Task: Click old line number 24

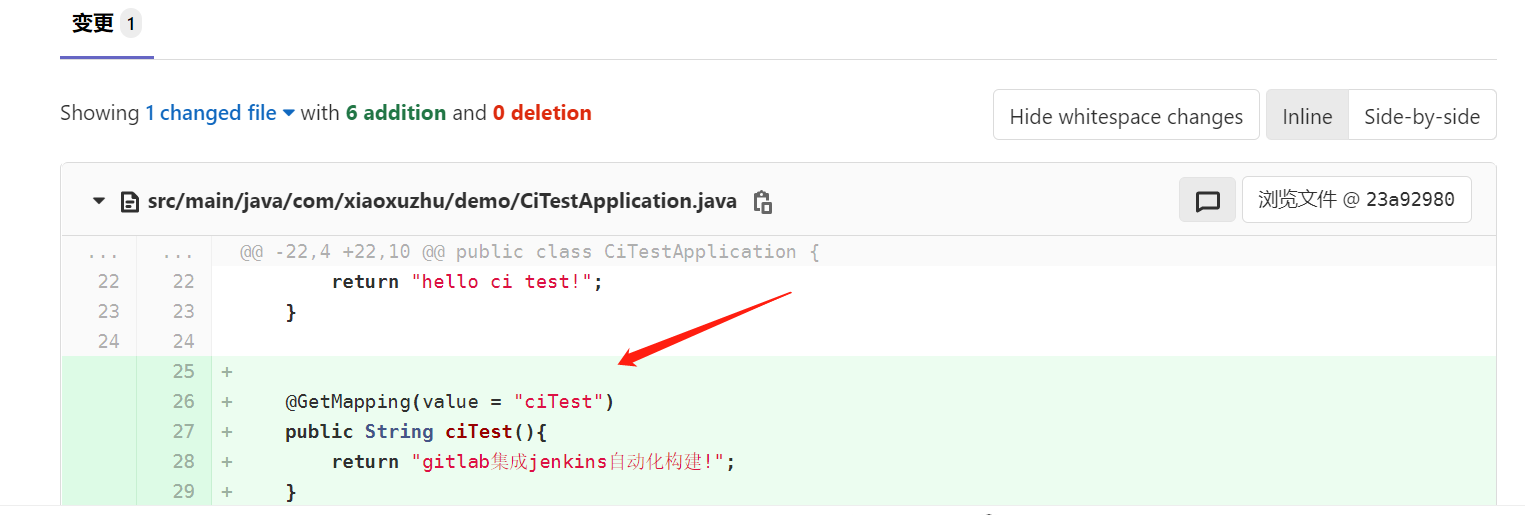Action: [108, 342]
